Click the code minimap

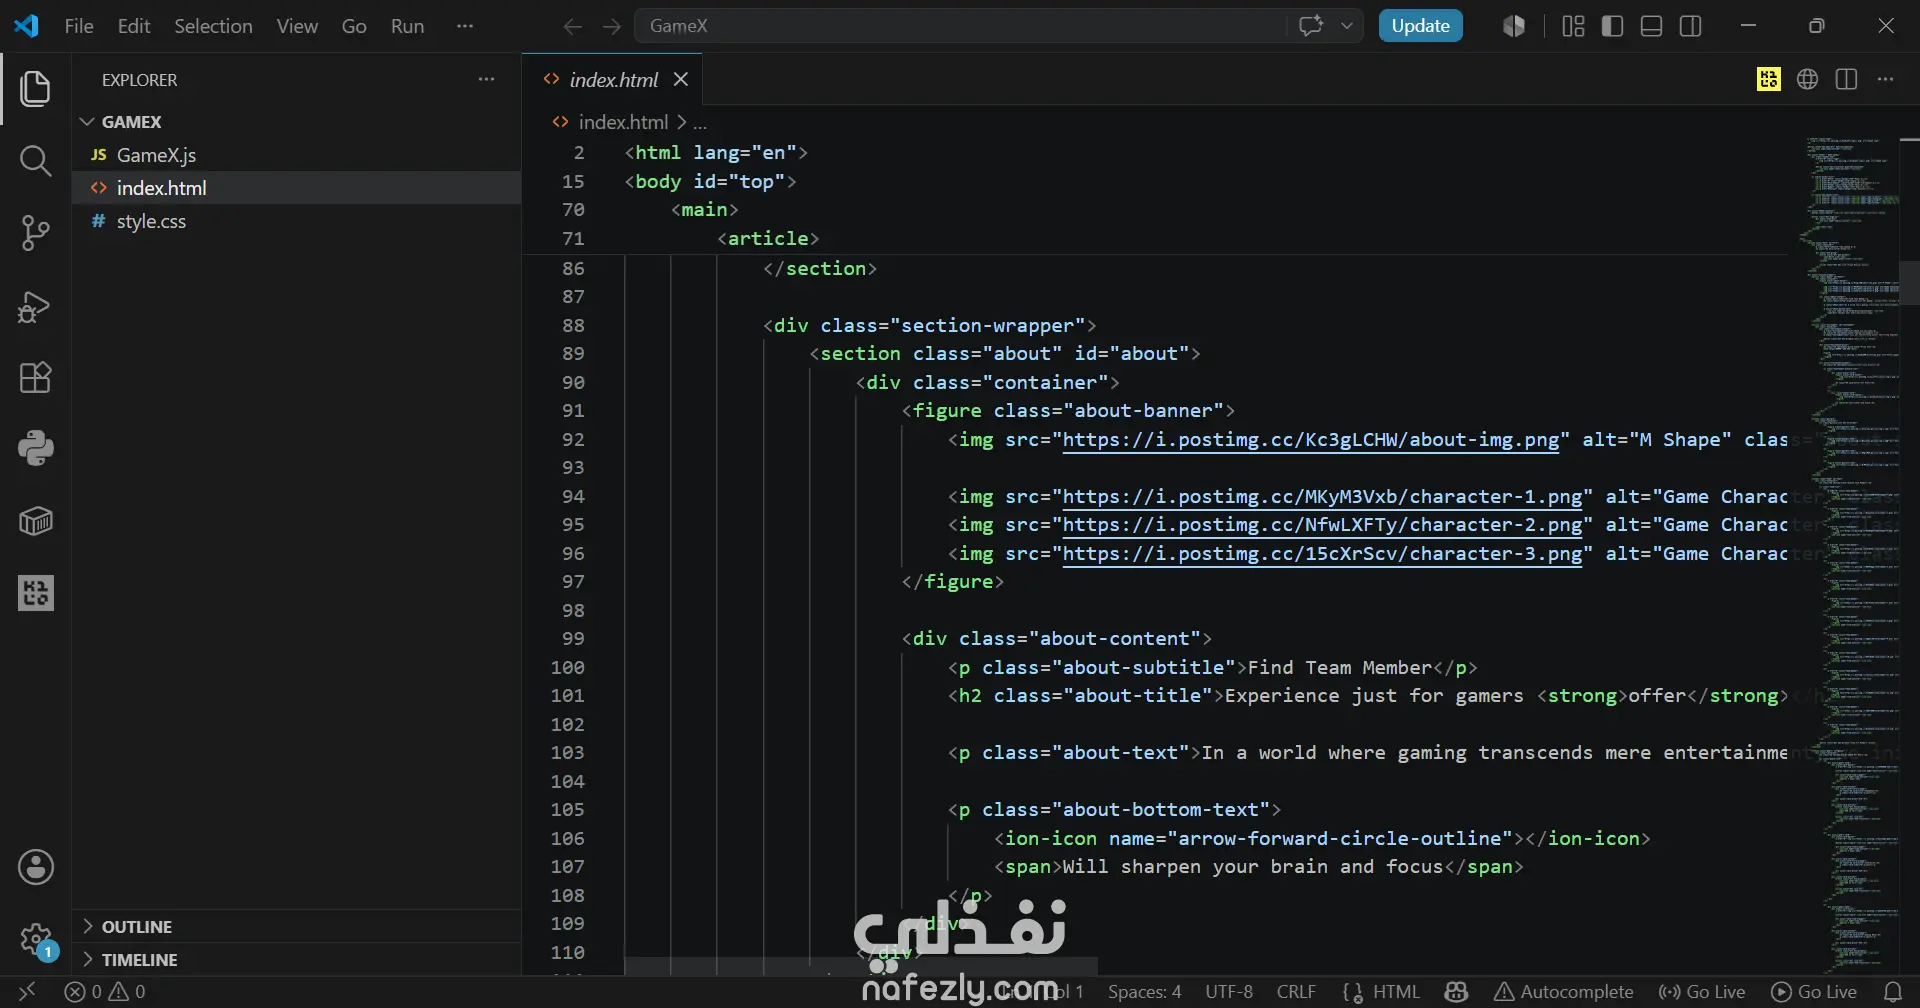1851,555
